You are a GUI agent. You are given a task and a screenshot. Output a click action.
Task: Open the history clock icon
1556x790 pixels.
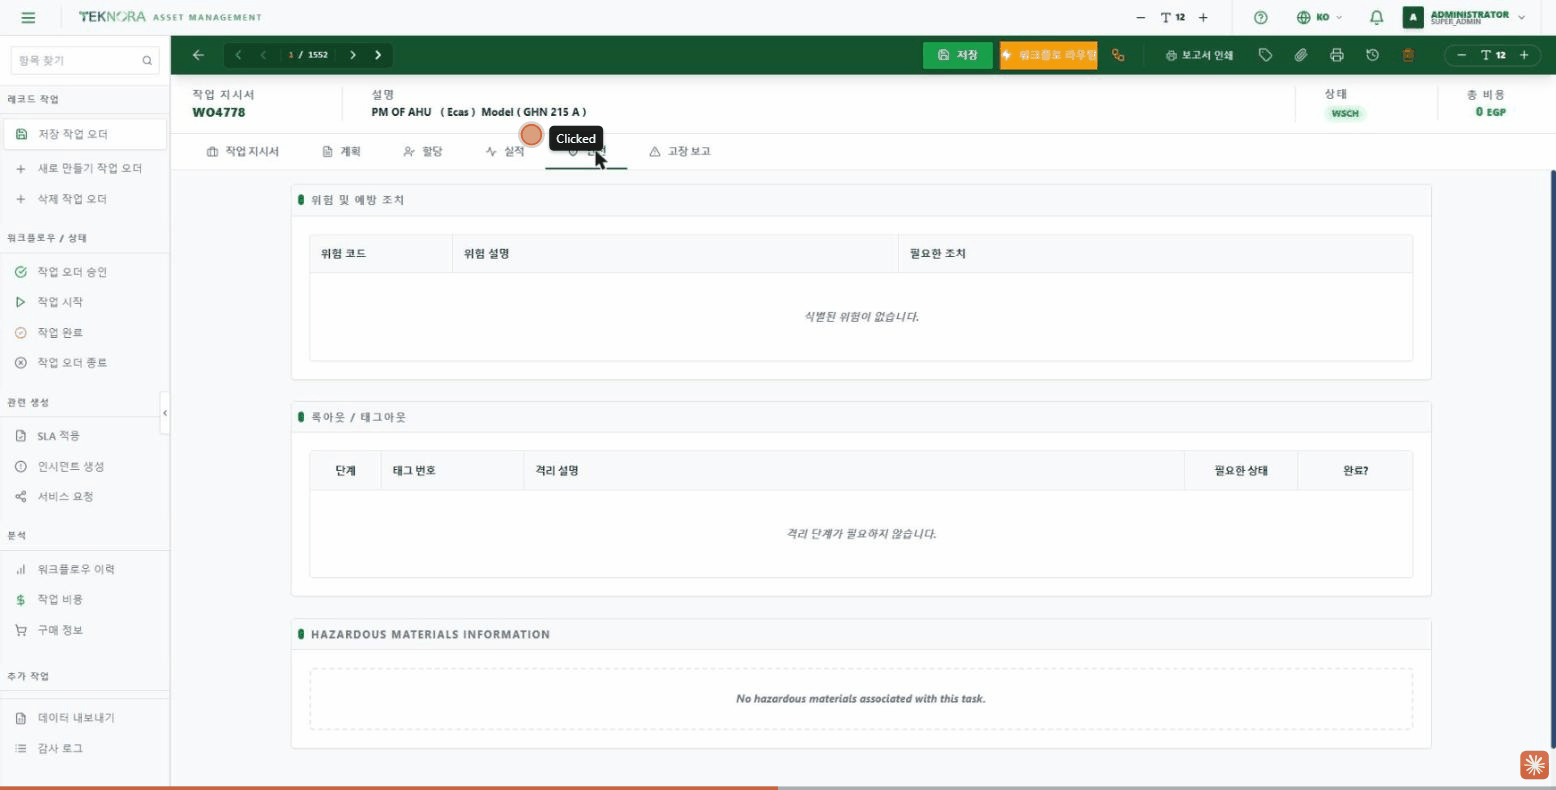1372,55
